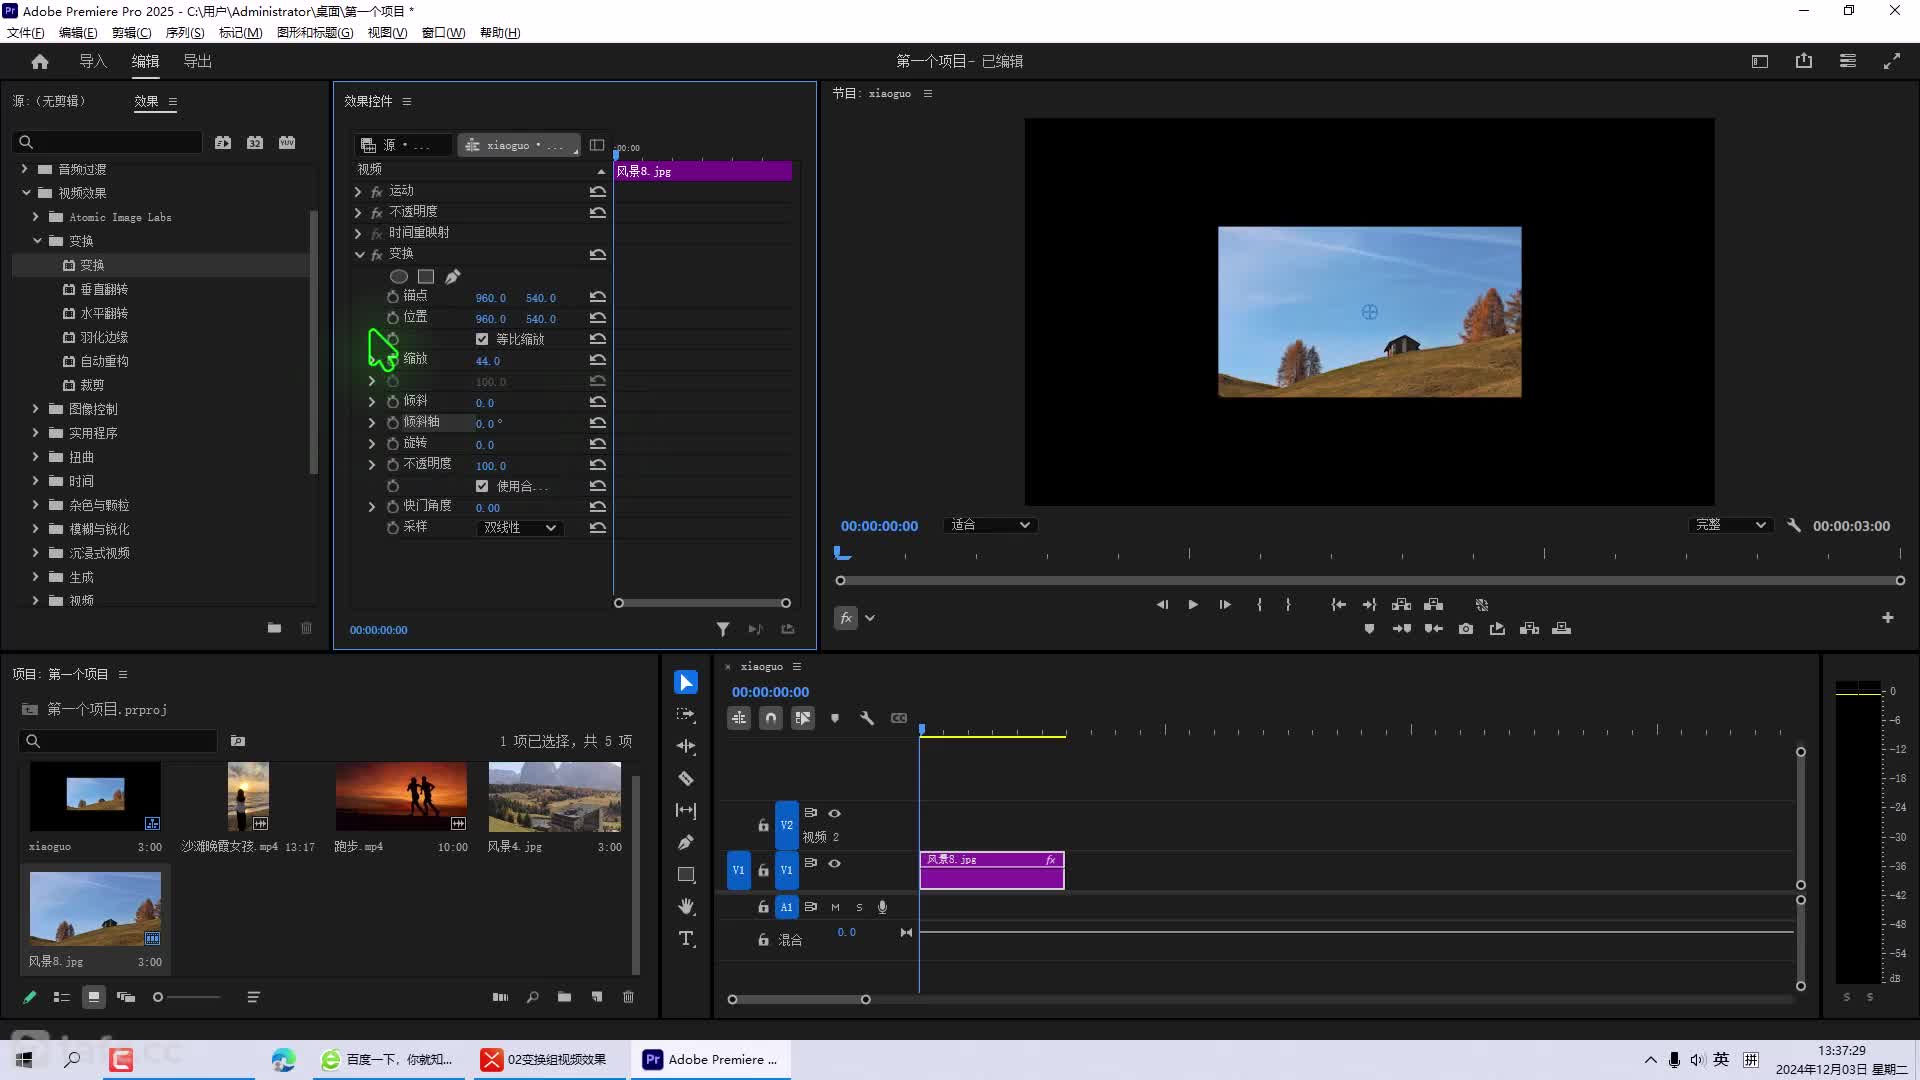Toggle snap in timeline magnet icon
The image size is (1920, 1080).
pyautogui.click(x=771, y=718)
